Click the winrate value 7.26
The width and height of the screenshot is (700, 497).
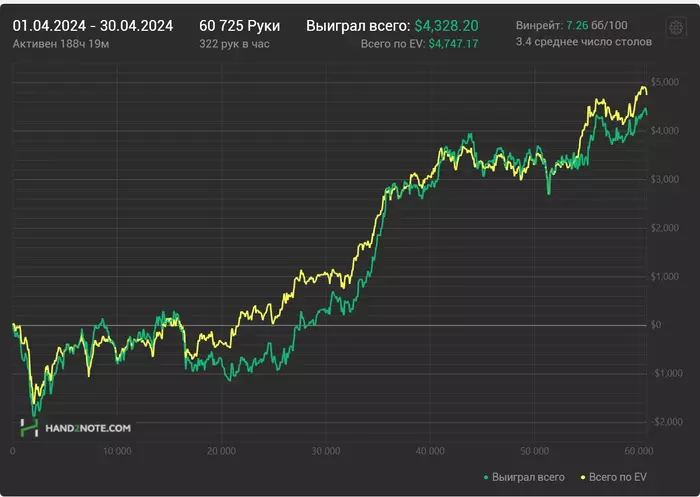(578, 23)
